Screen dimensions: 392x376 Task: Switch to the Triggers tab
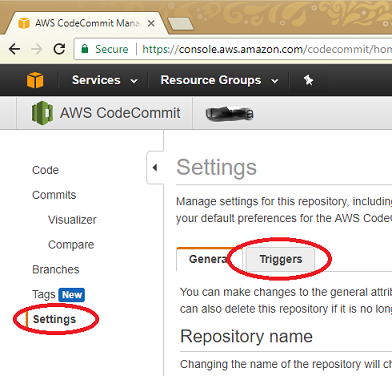tap(281, 259)
